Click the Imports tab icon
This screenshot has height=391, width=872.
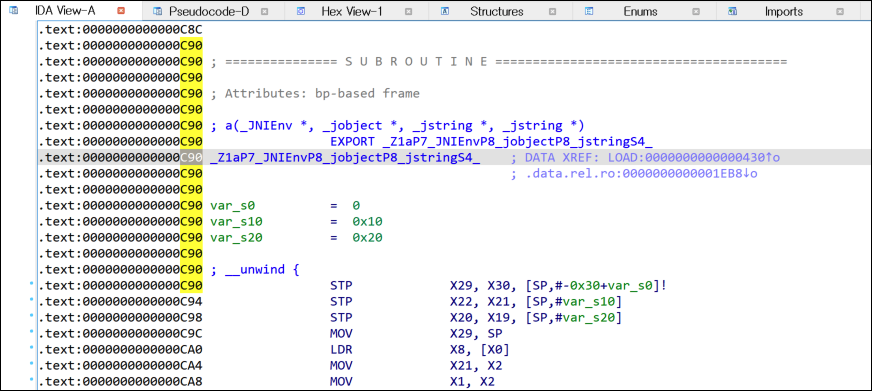pos(732,11)
